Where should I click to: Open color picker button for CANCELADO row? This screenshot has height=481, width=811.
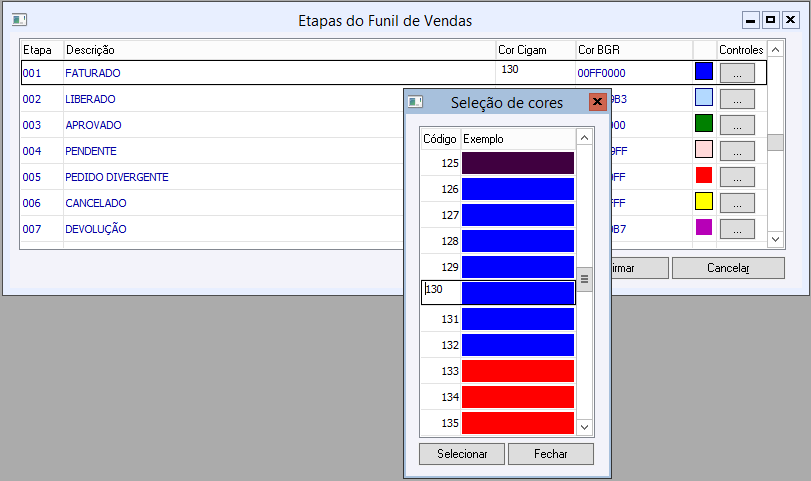(x=737, y=203)
